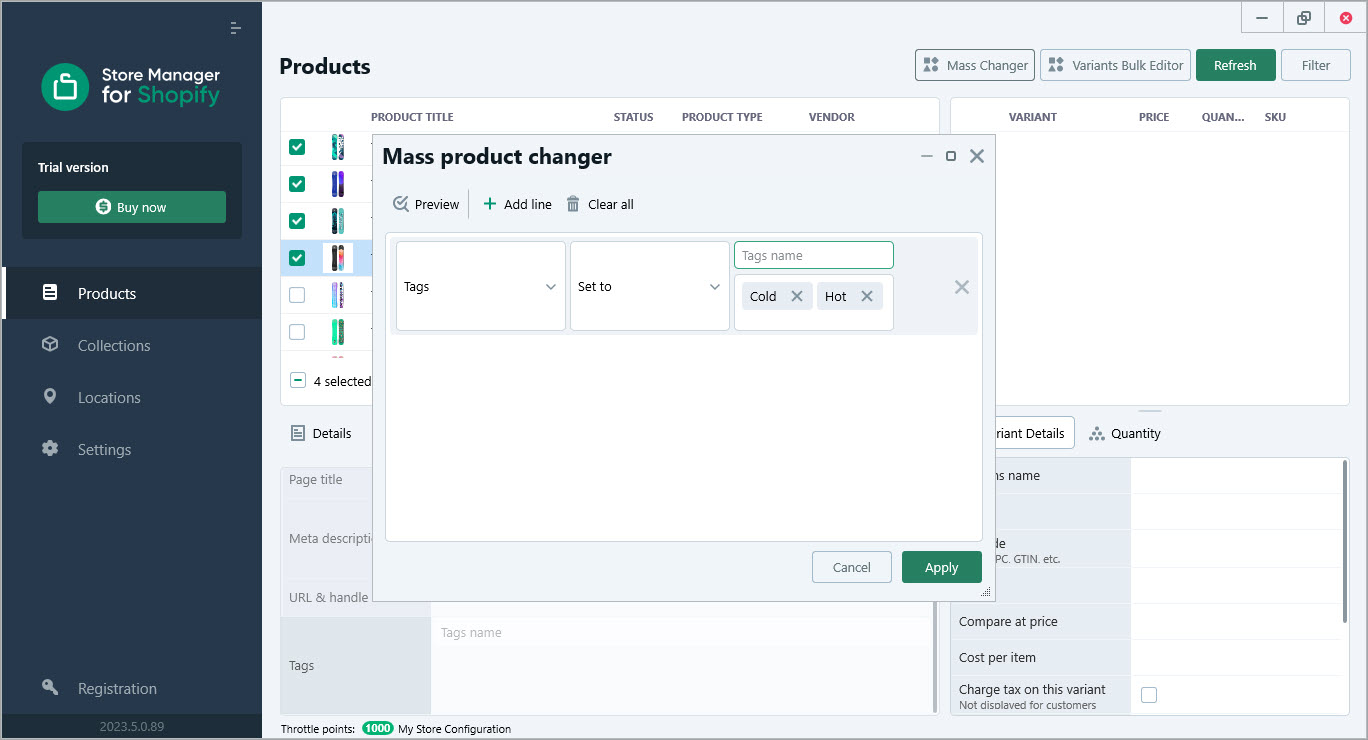The height and width of the screenshot is (740, 1368).
Task: Remove the Cold tag
Action: [797, 296]
